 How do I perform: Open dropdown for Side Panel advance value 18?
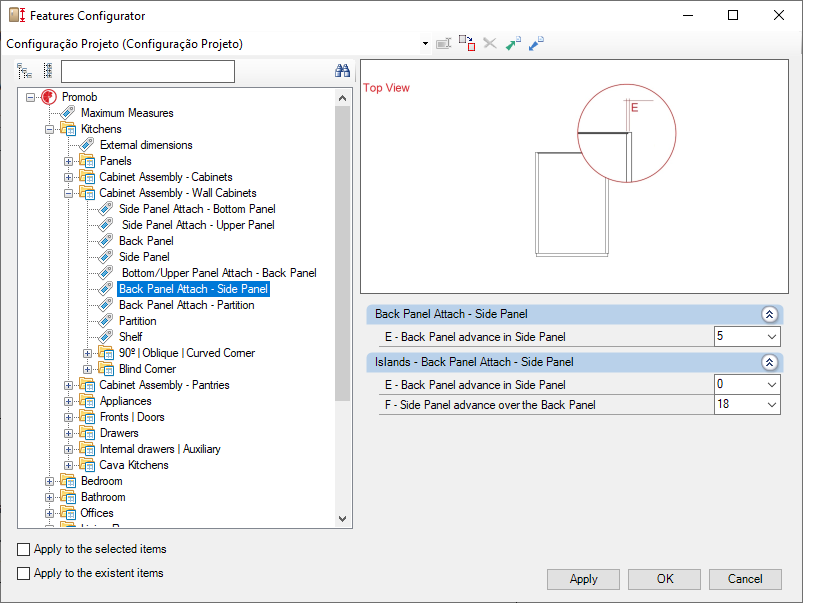pyautogui.click(x=772, y=405)
